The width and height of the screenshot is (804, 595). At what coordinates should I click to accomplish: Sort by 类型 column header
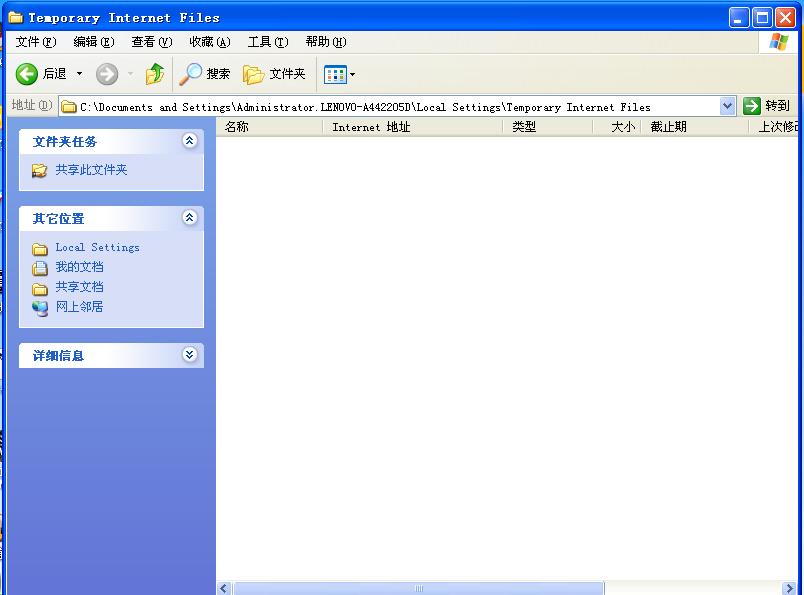(547, 127)
